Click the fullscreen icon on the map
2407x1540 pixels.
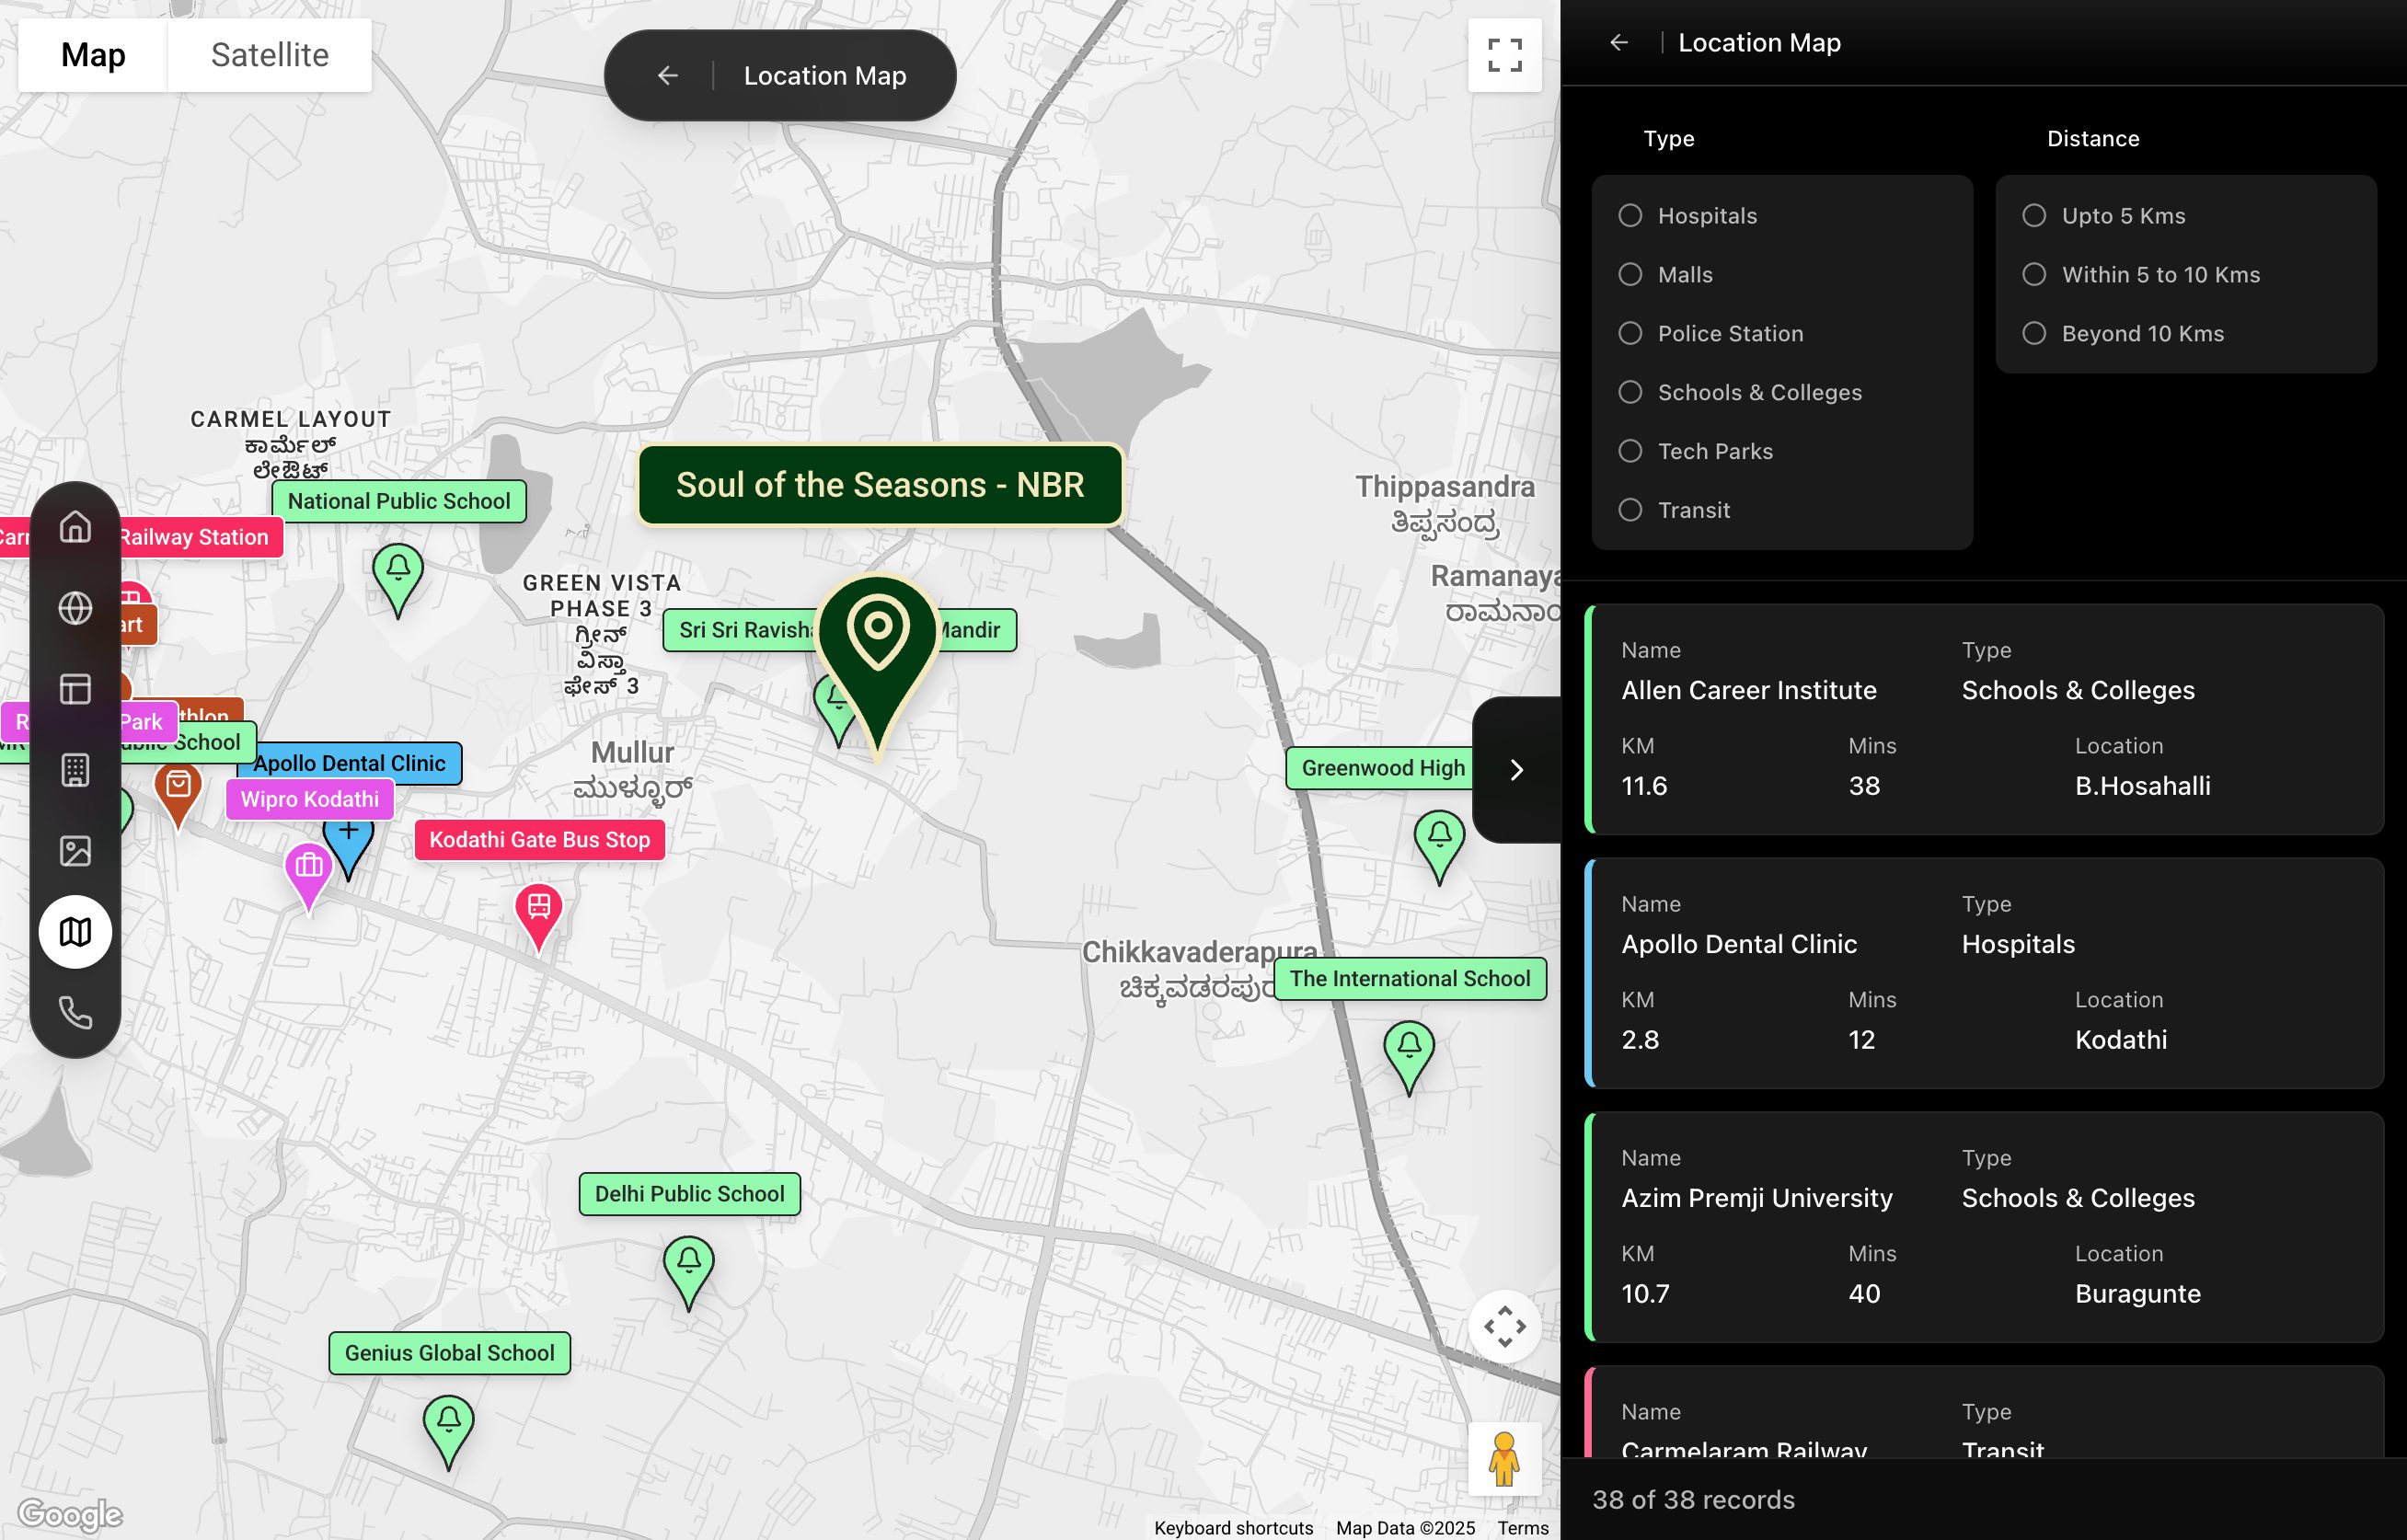(x=1504, y=57)
